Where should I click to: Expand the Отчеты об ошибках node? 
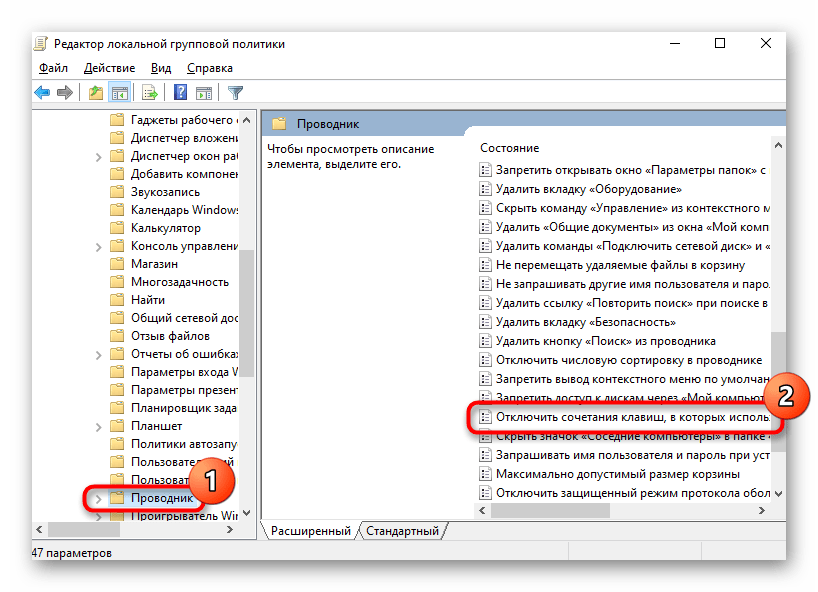[98, 354]
